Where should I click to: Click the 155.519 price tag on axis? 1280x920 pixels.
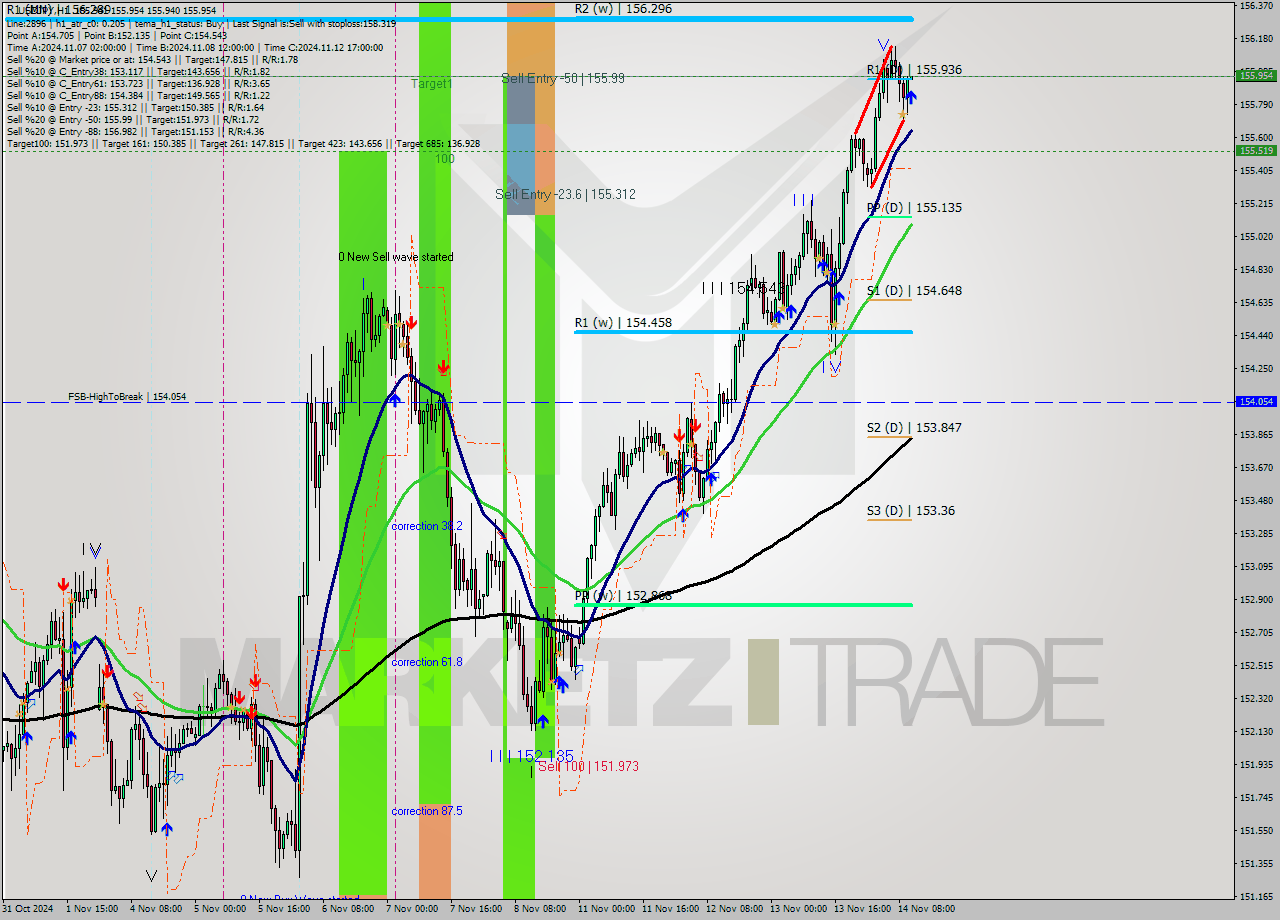[1256, 150]
